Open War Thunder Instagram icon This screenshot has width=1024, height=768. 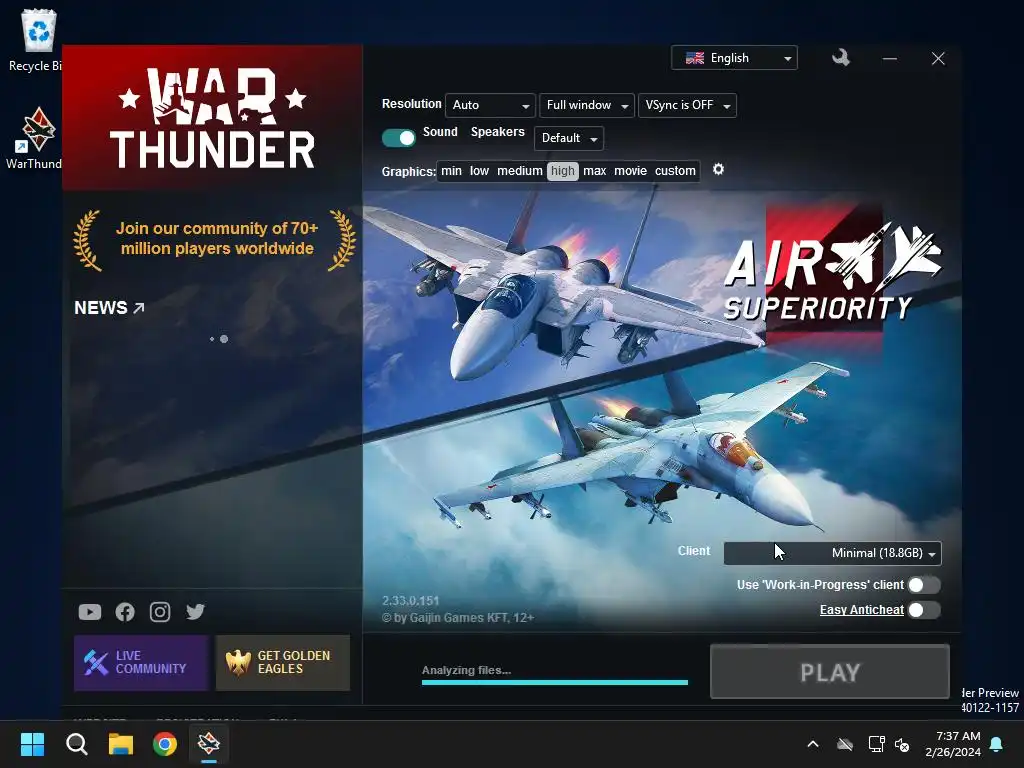(160, 612)
